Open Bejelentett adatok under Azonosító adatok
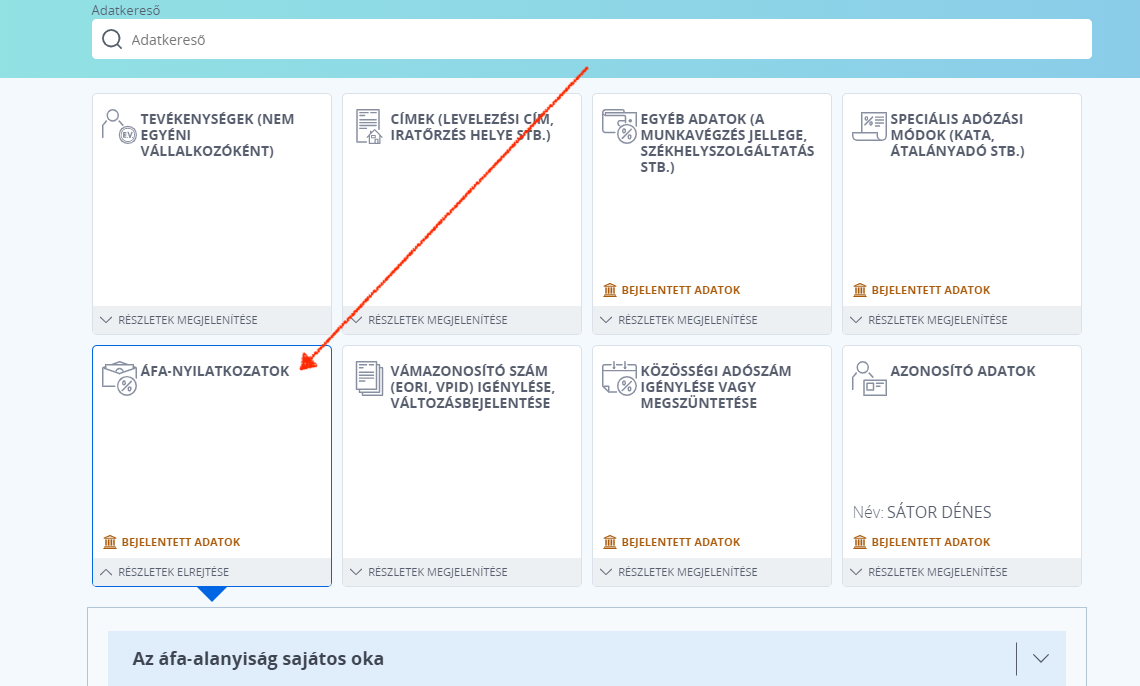The image size is (1140, 686). pos(922,542)
